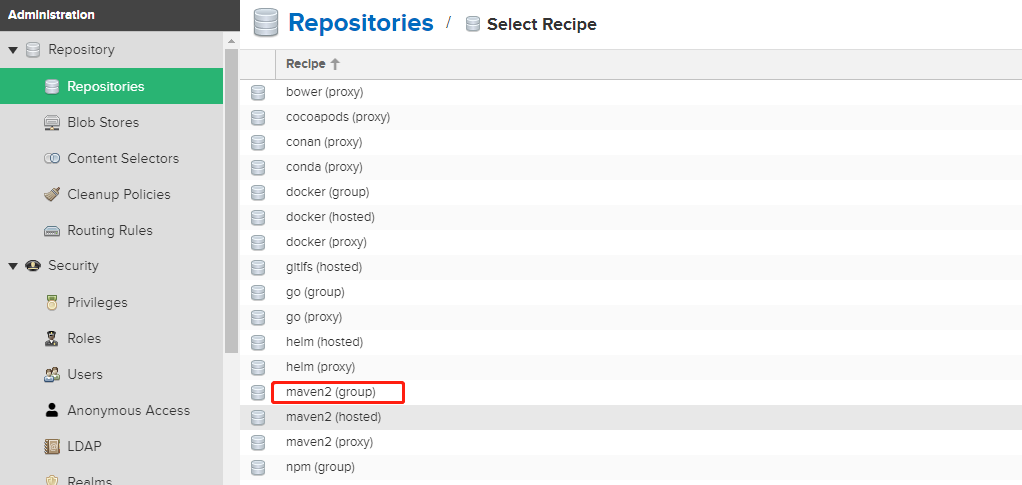This screenshot has height=485, width=1022.
Task: Open the Privileges medal icon
Action: (x=52, y=302)
